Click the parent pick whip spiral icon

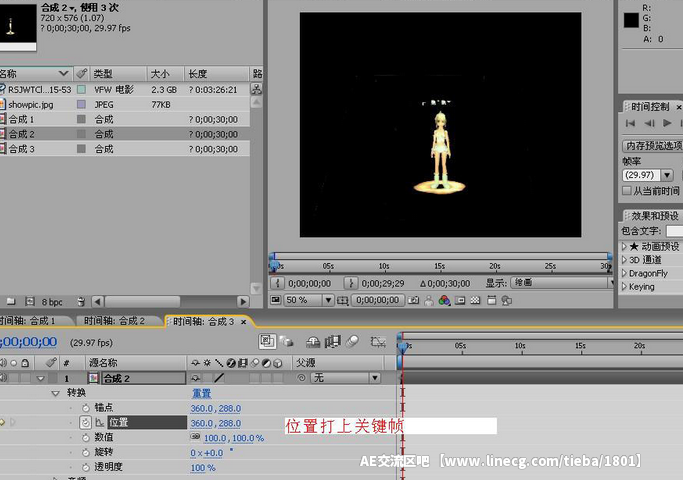point(301,378)
